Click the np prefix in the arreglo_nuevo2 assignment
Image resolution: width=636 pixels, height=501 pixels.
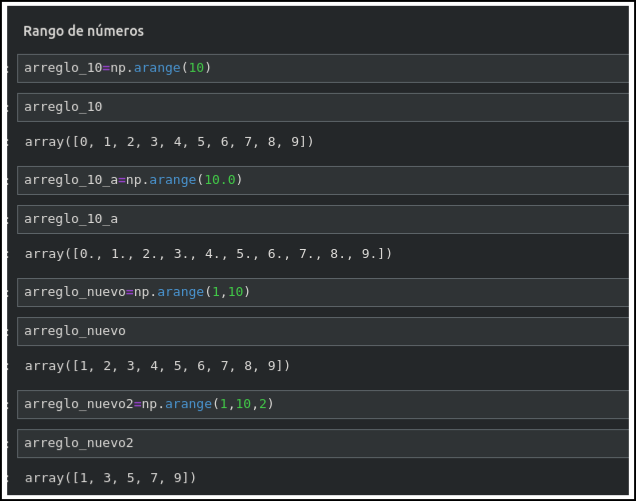click(148, 404)
